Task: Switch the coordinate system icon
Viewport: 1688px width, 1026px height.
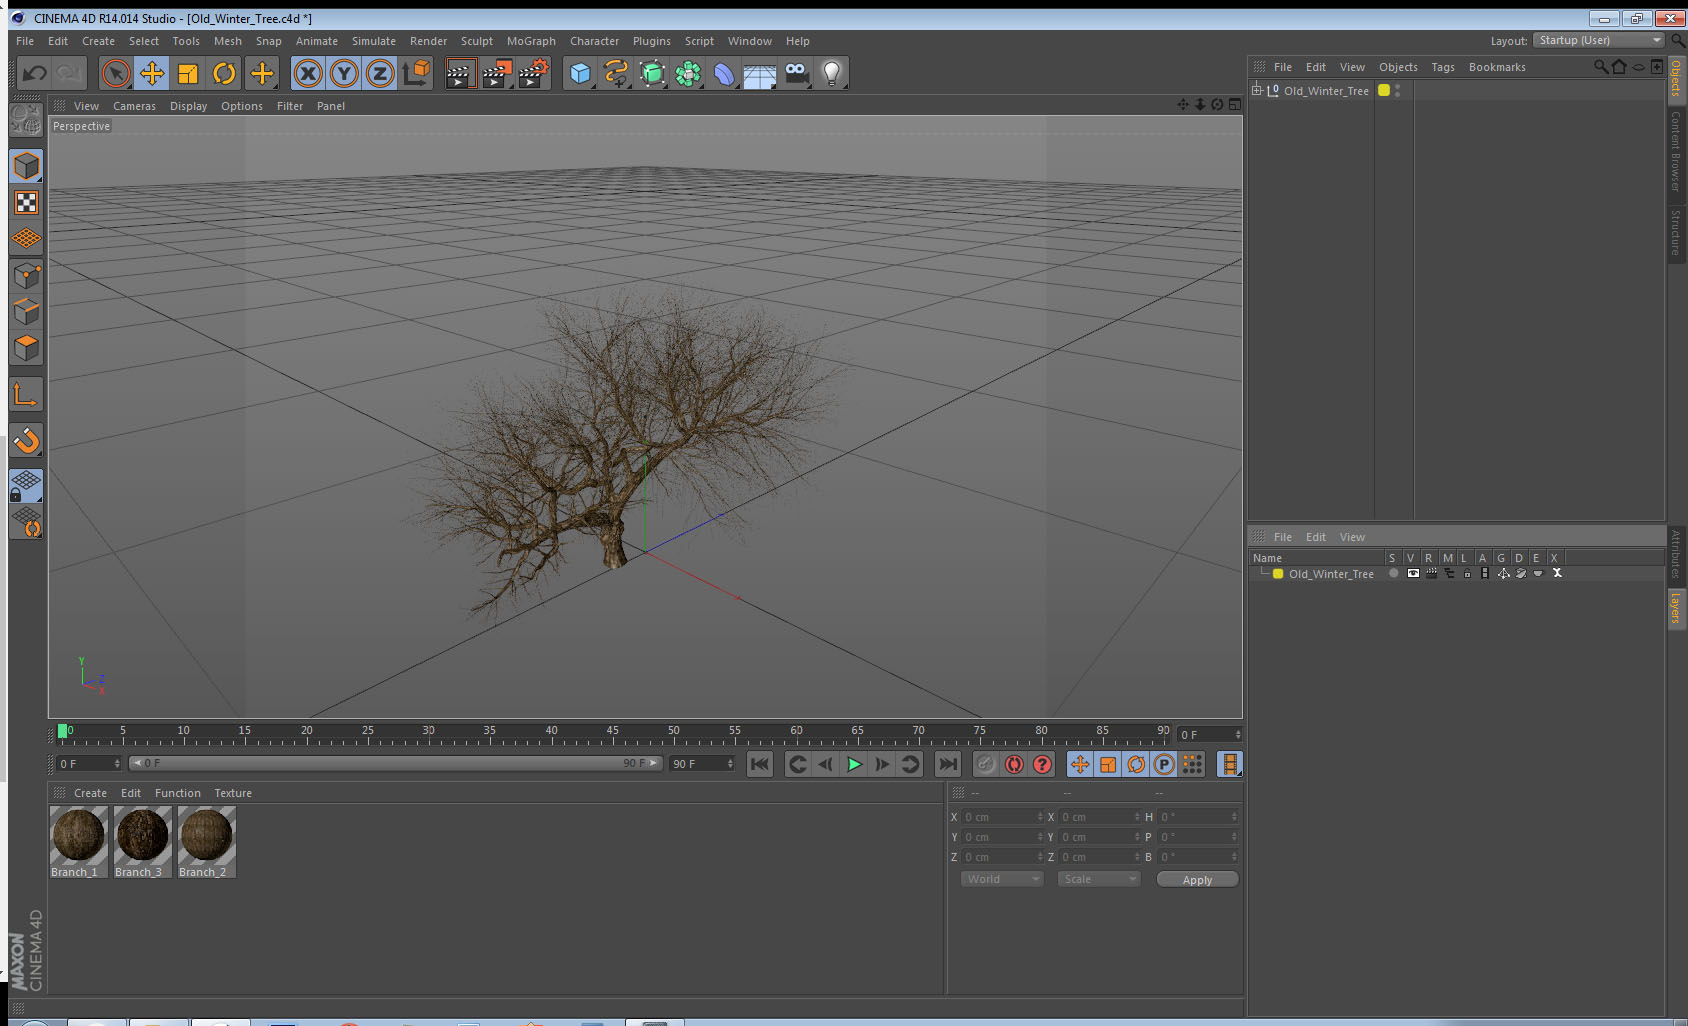Action: (416, 73)
